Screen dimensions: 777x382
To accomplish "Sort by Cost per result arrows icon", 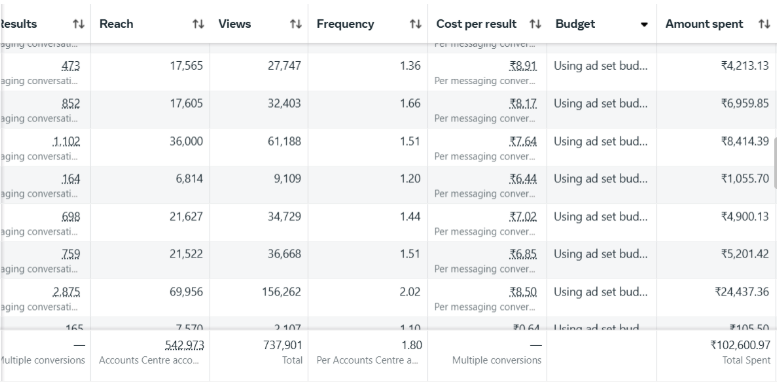I will click(x=535, y=24).
